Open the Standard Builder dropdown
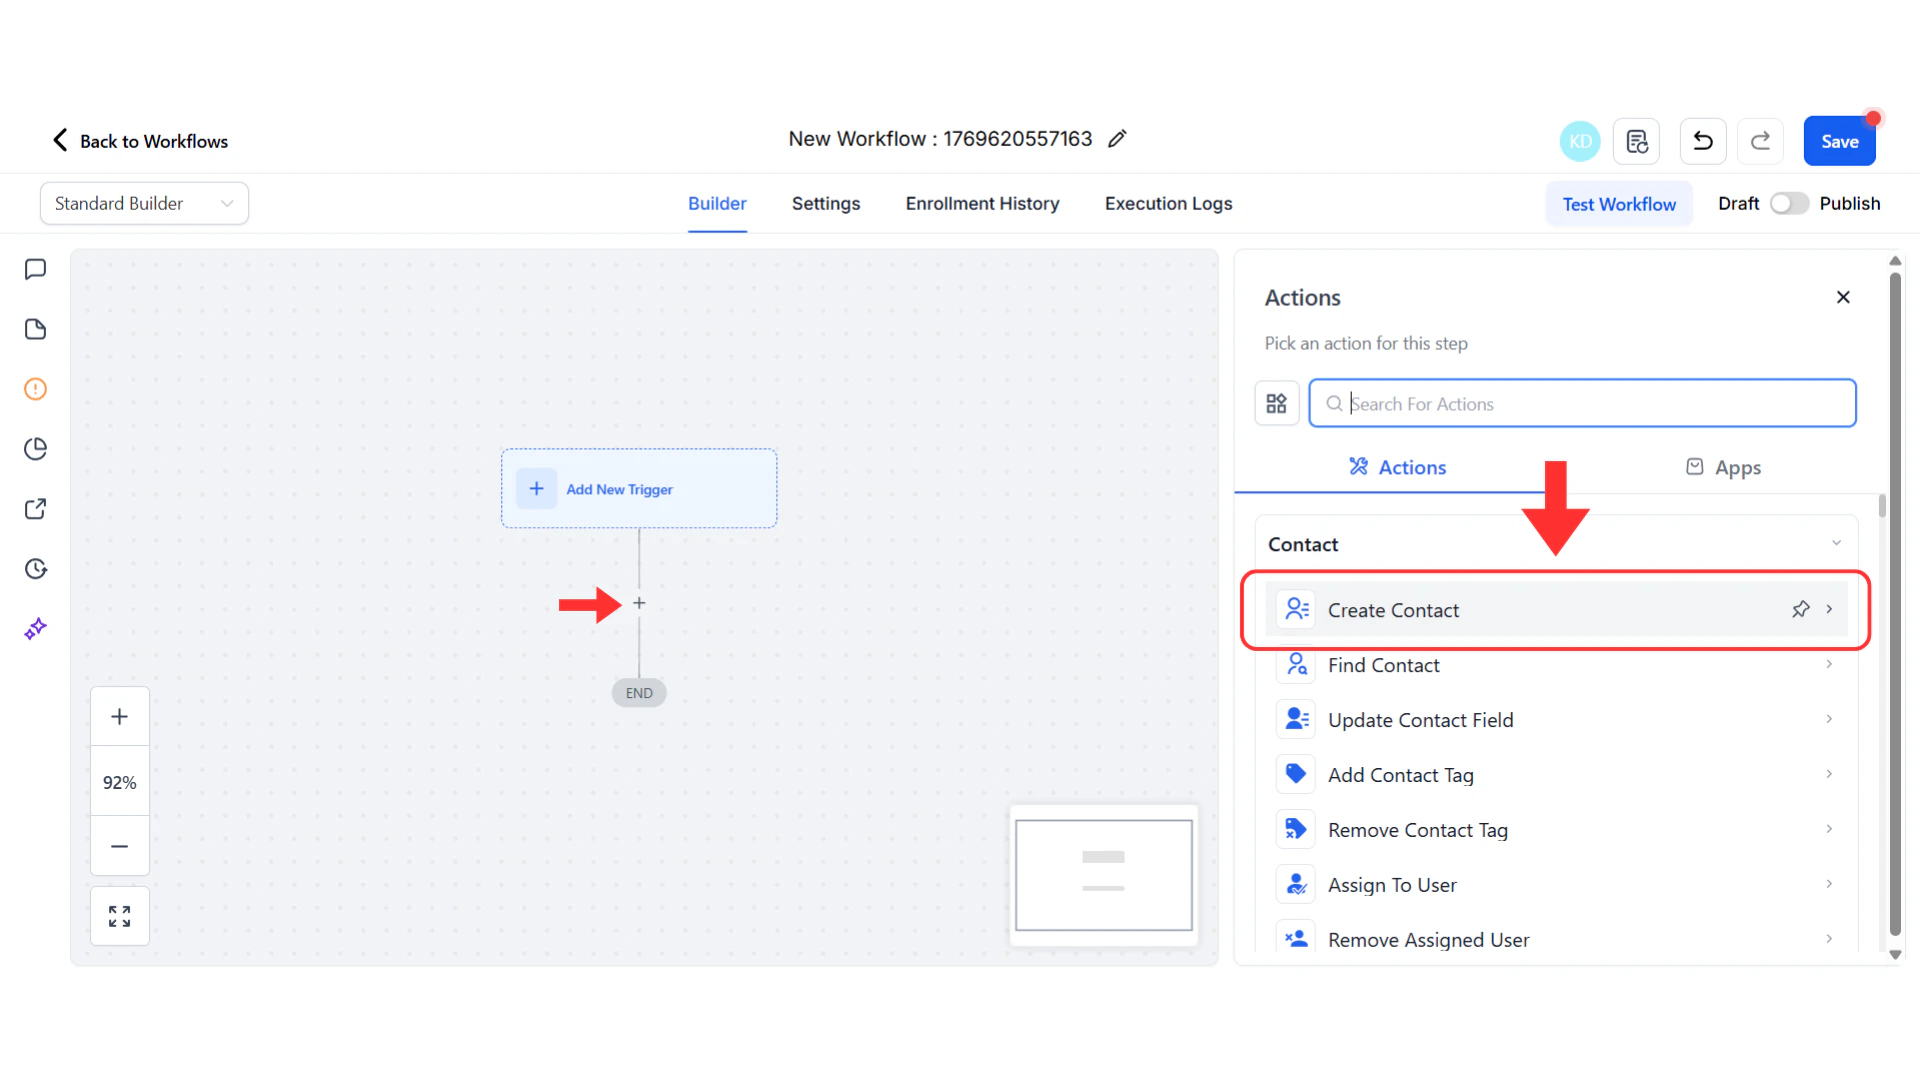The width and height of the screenshot is (1920, 1080). coord(144,203)
